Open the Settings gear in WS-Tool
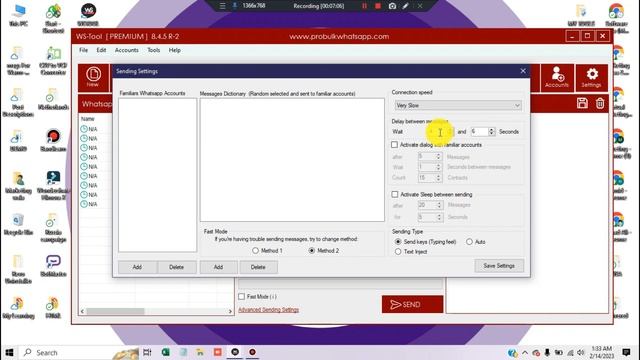 pos(591,77)
